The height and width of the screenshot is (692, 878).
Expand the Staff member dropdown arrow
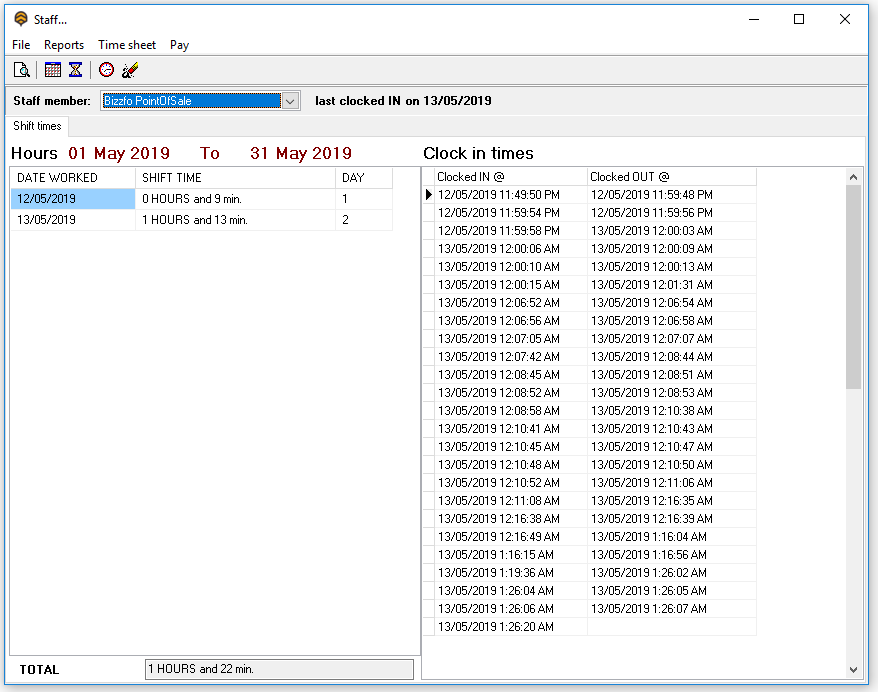290,101
